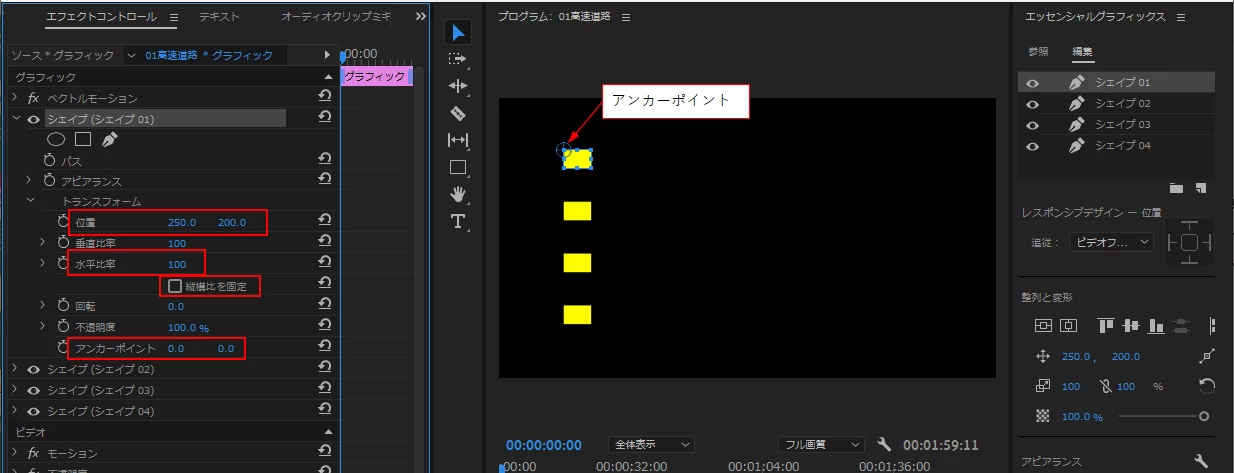Viewport: 1234px width, 473px height.
Task: Select the Hand tool
Action: [x=458, y=194]
